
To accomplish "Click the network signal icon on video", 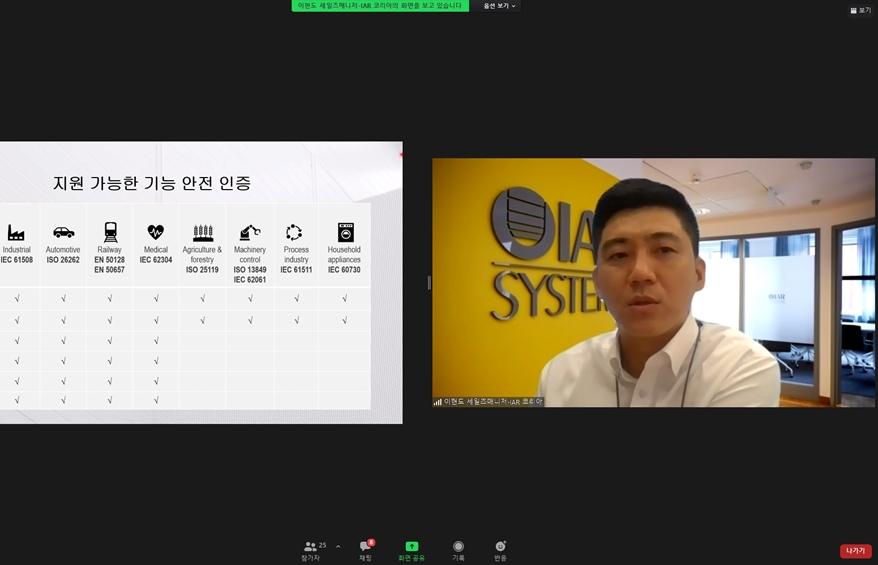I will click(x=437, y=401).
